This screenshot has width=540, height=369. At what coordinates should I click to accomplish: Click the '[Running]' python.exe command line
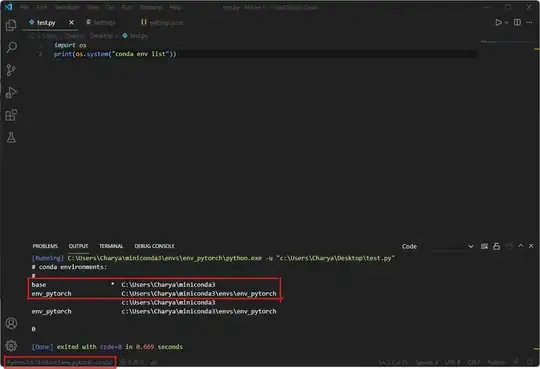(214, 258)
